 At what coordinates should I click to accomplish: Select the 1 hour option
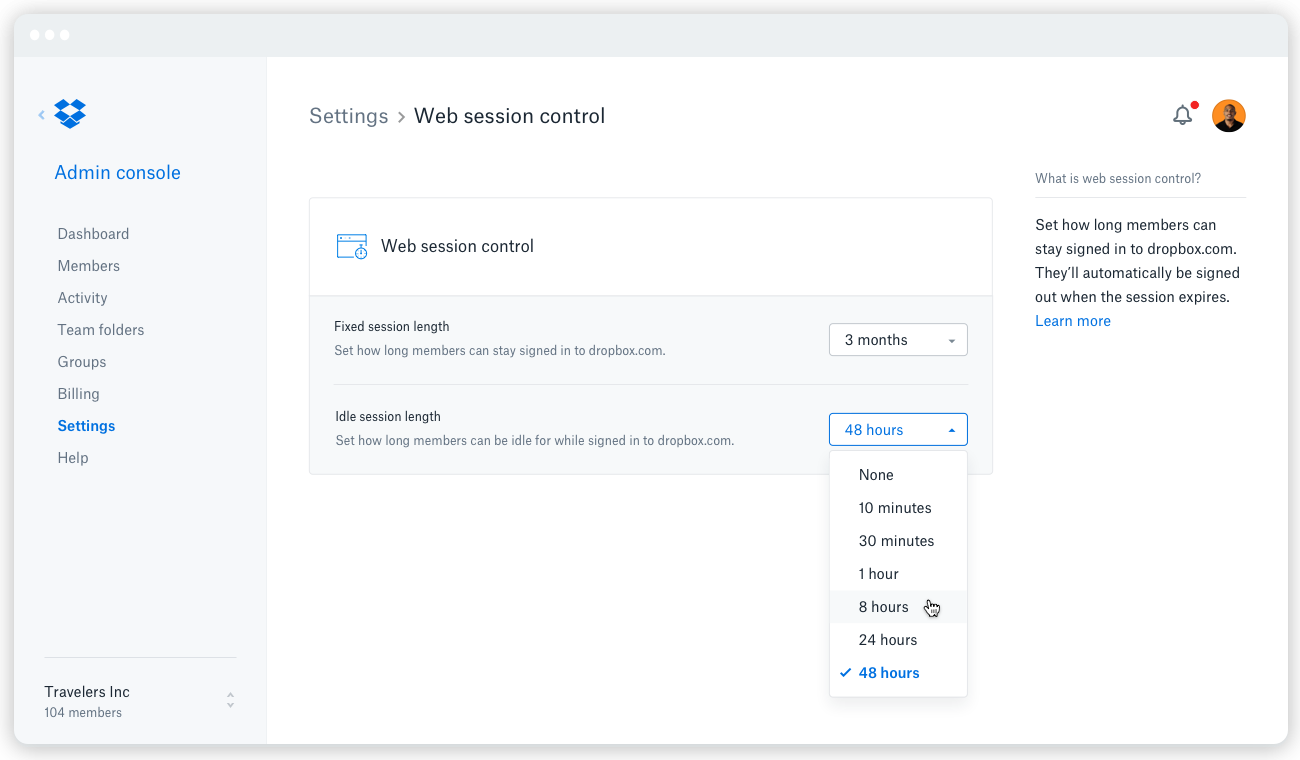[x=879, y=574]
